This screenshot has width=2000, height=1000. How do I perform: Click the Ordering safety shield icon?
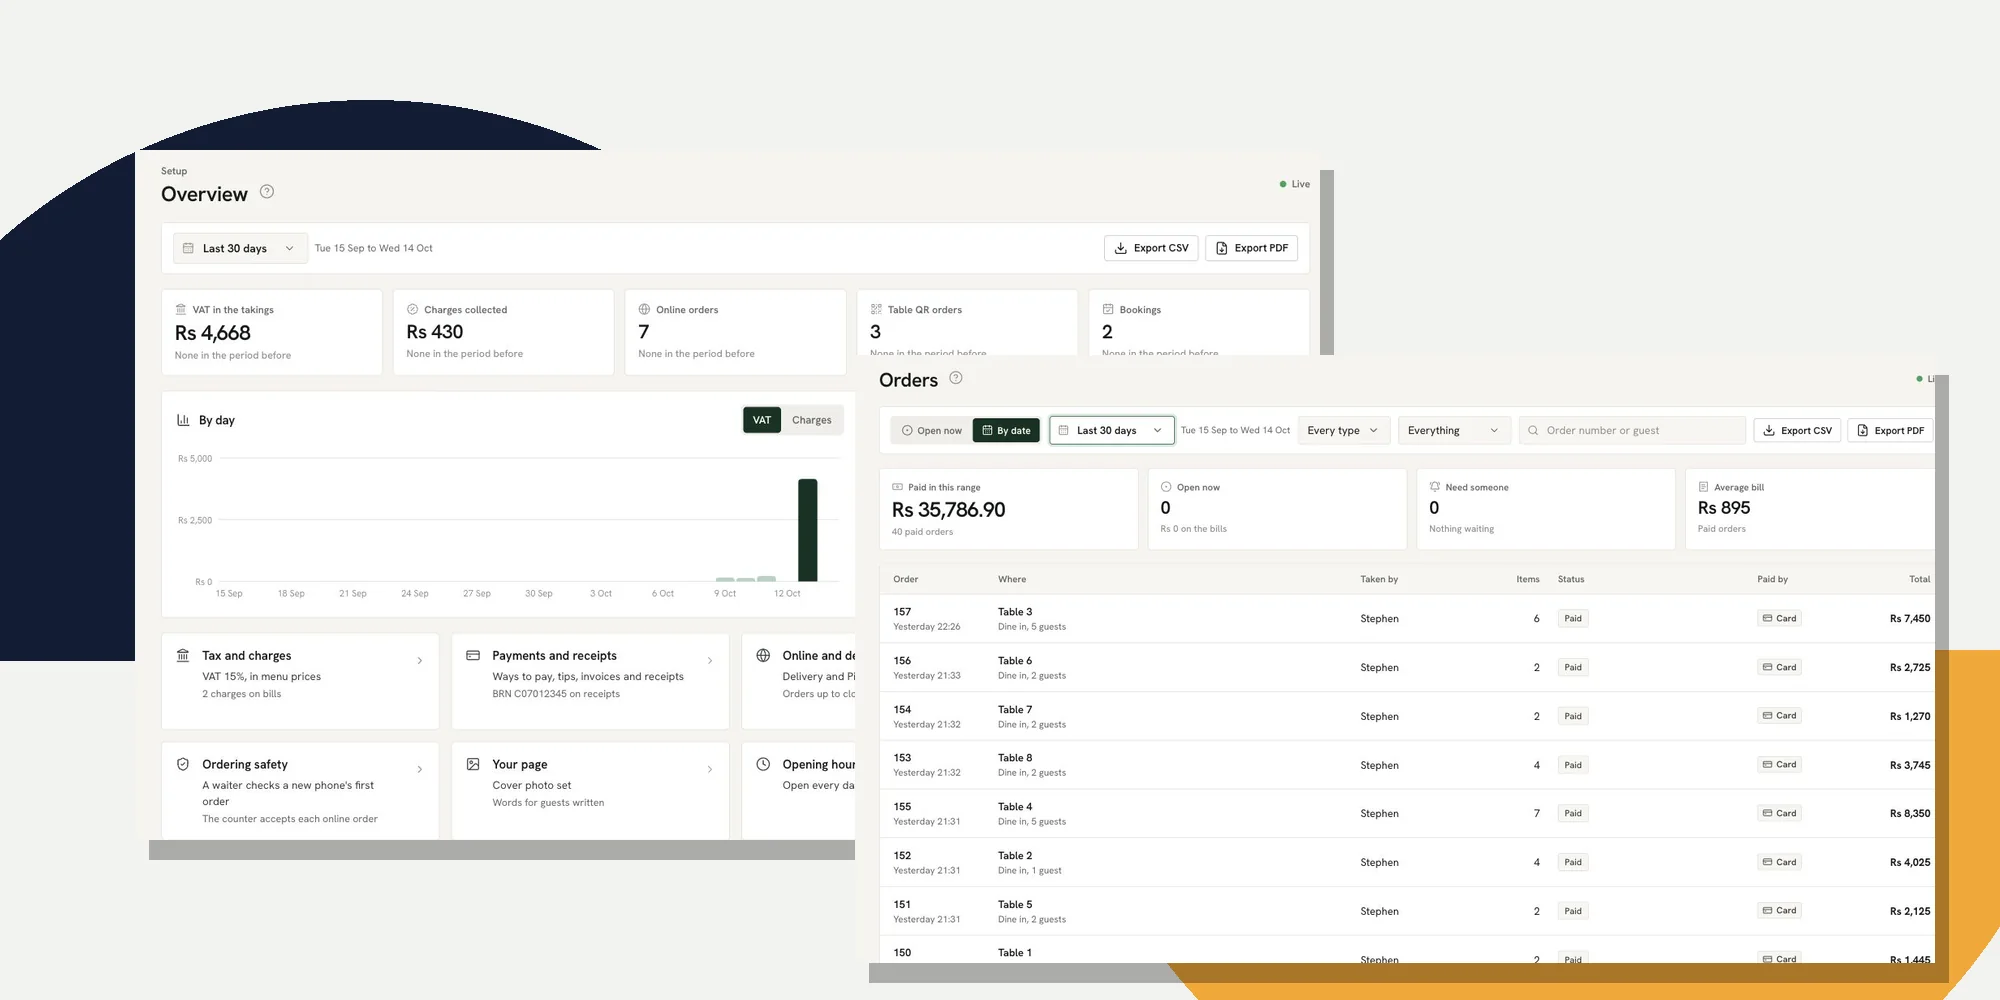coord(183,764)
